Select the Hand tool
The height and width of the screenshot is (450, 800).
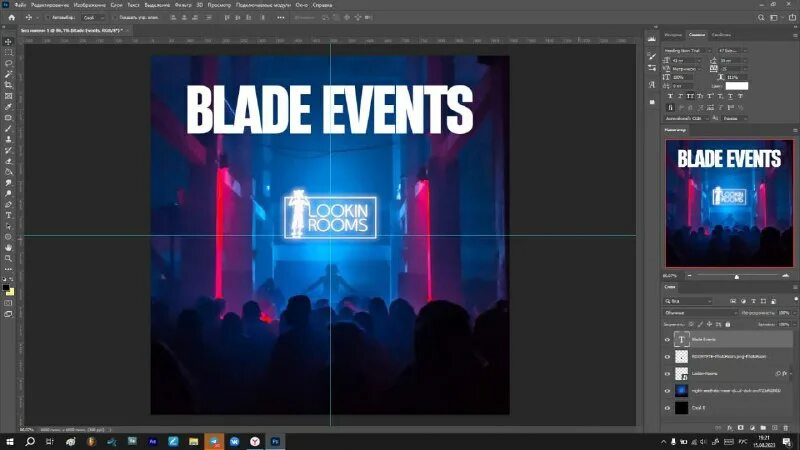[x=8, y=247]
